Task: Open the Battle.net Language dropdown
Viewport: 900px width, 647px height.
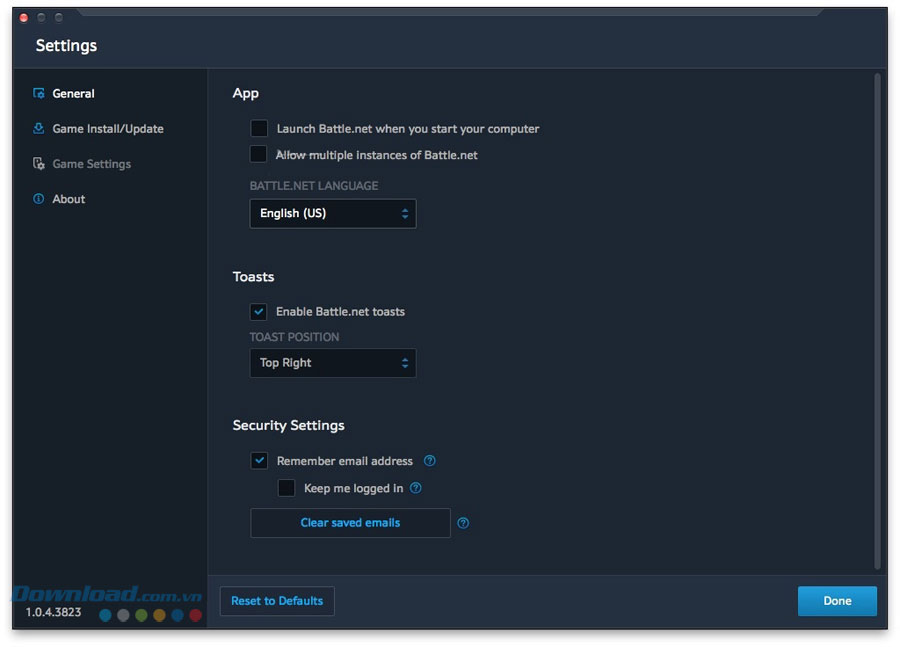Action: (x=333, y=214)
